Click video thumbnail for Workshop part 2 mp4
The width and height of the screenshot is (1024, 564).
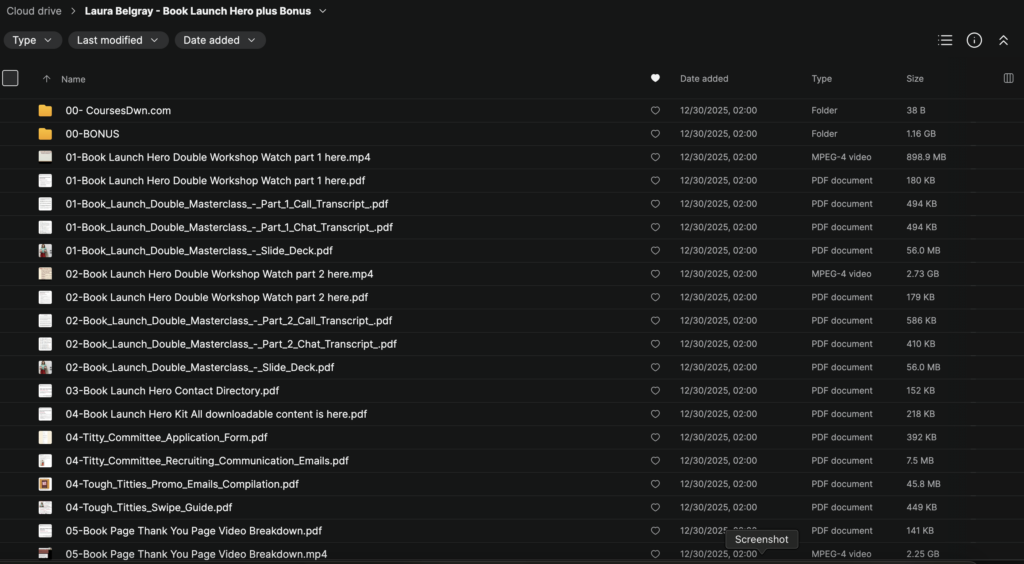45,274
